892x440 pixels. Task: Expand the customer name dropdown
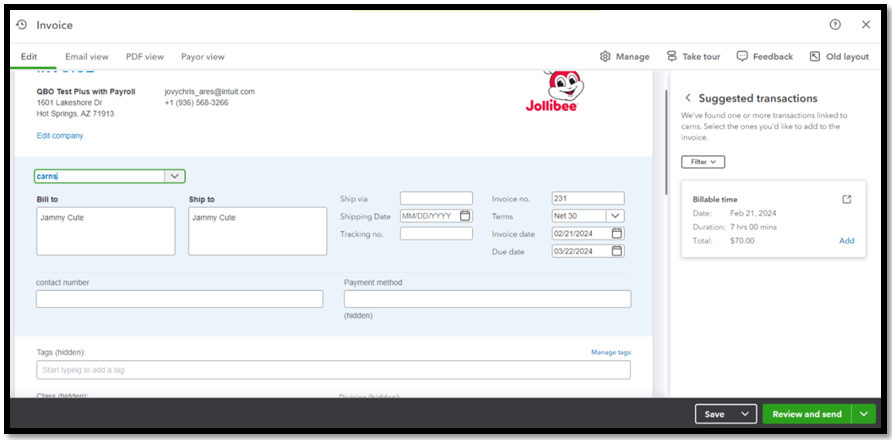(x=174, y=176)
